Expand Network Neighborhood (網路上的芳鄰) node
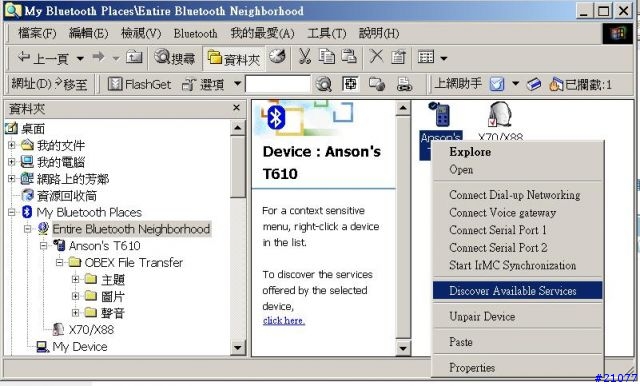Image resolution: width=640 pixels, height=386 pixels. click(11, 178)
